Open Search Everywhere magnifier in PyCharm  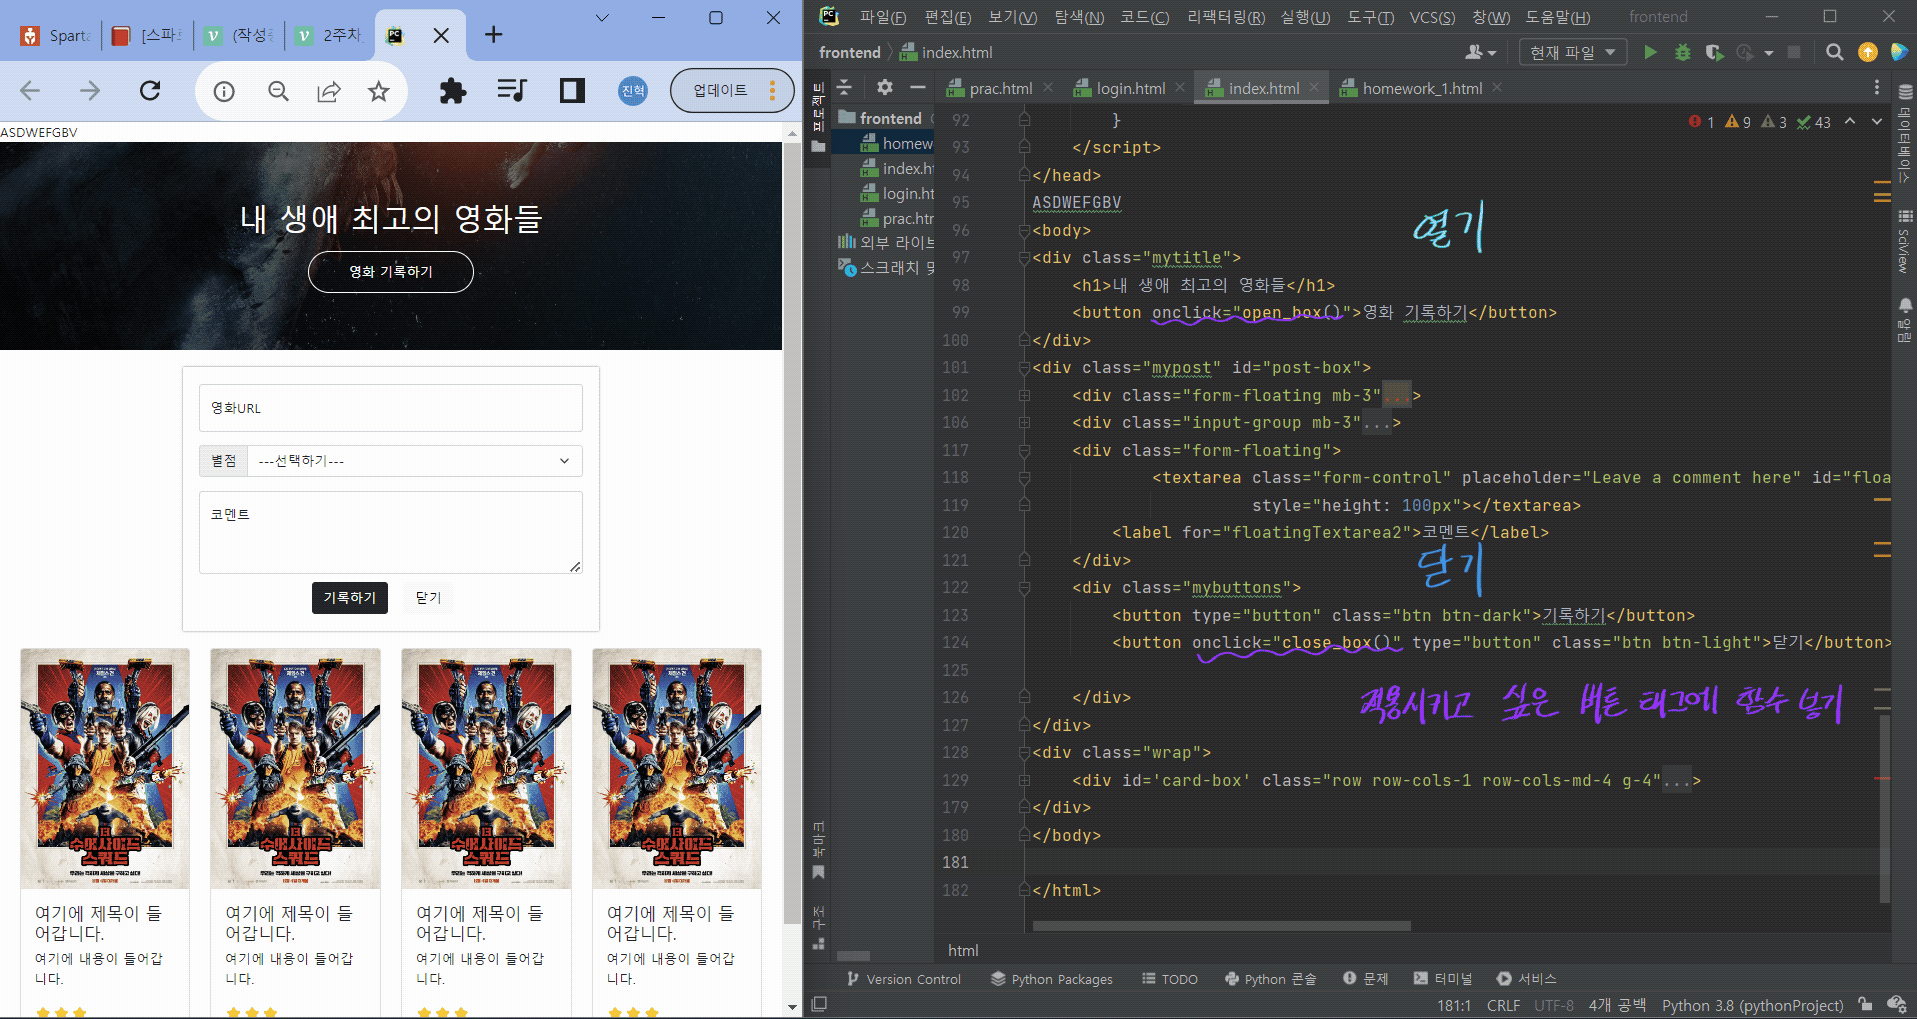point(1834,52)
